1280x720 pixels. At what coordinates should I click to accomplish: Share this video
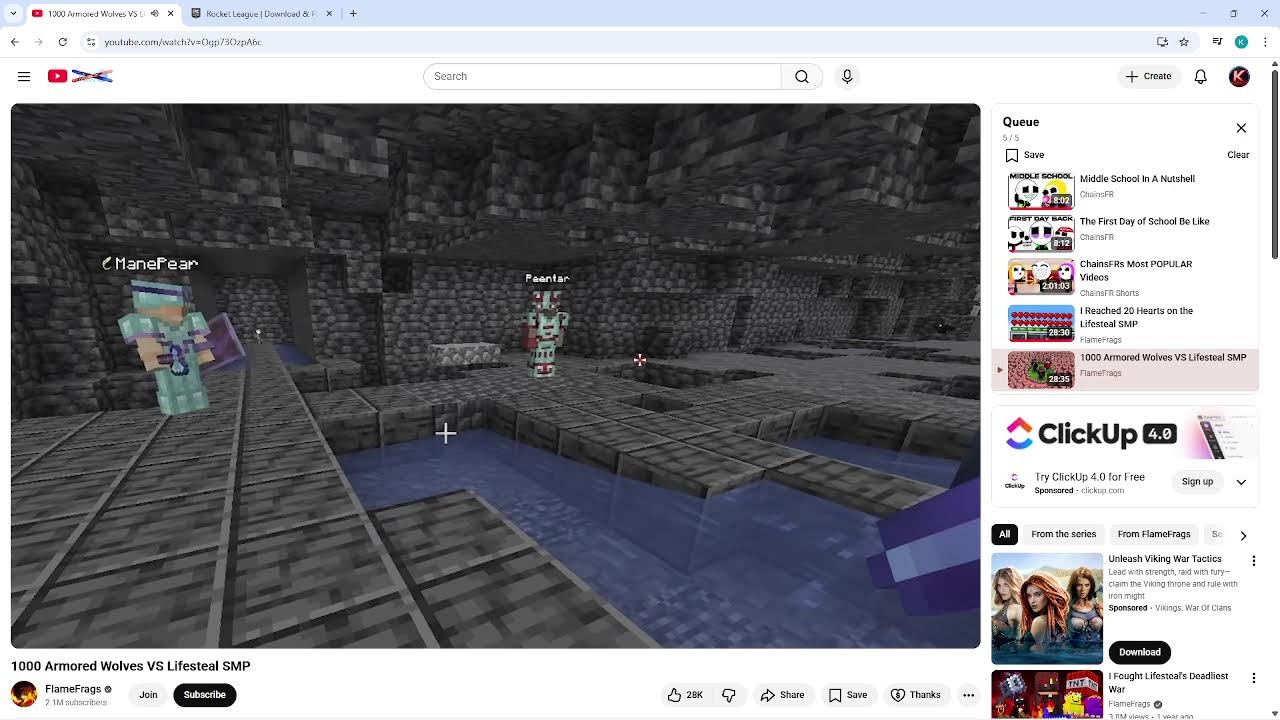(782, 695)
